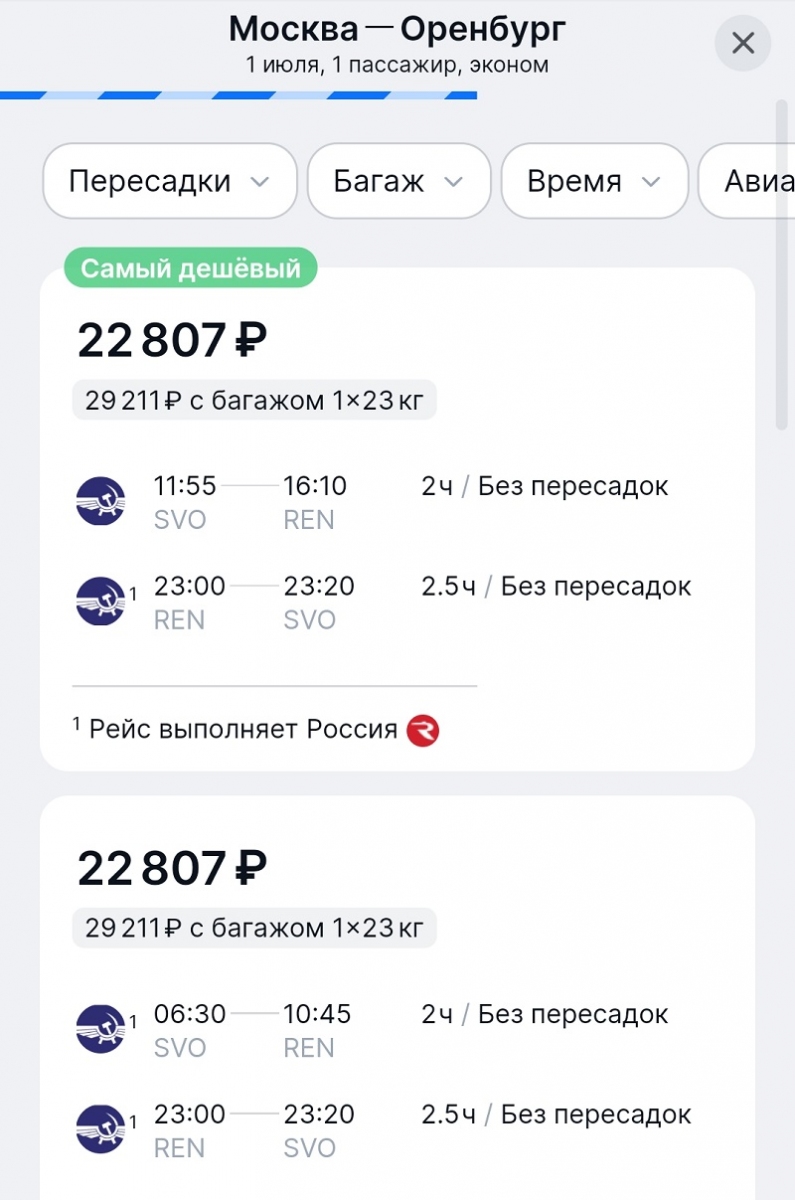The width and height of the screenshot is (795, 1200).
Task: Click the Рейс выполняет Россия footnote
Action: 243,729
